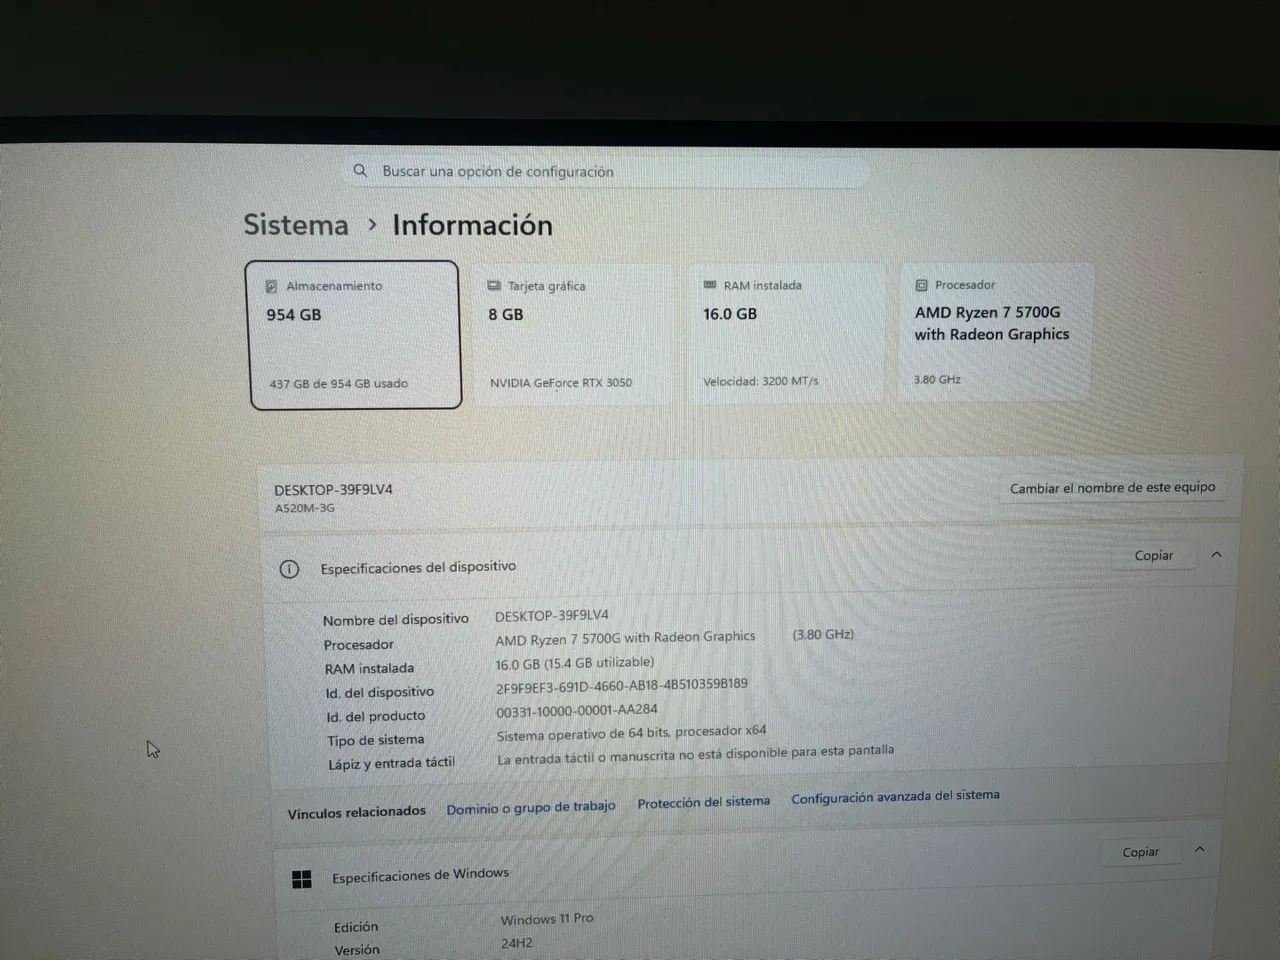Copy the device specifications
1280x960 pixels.
1154,556
